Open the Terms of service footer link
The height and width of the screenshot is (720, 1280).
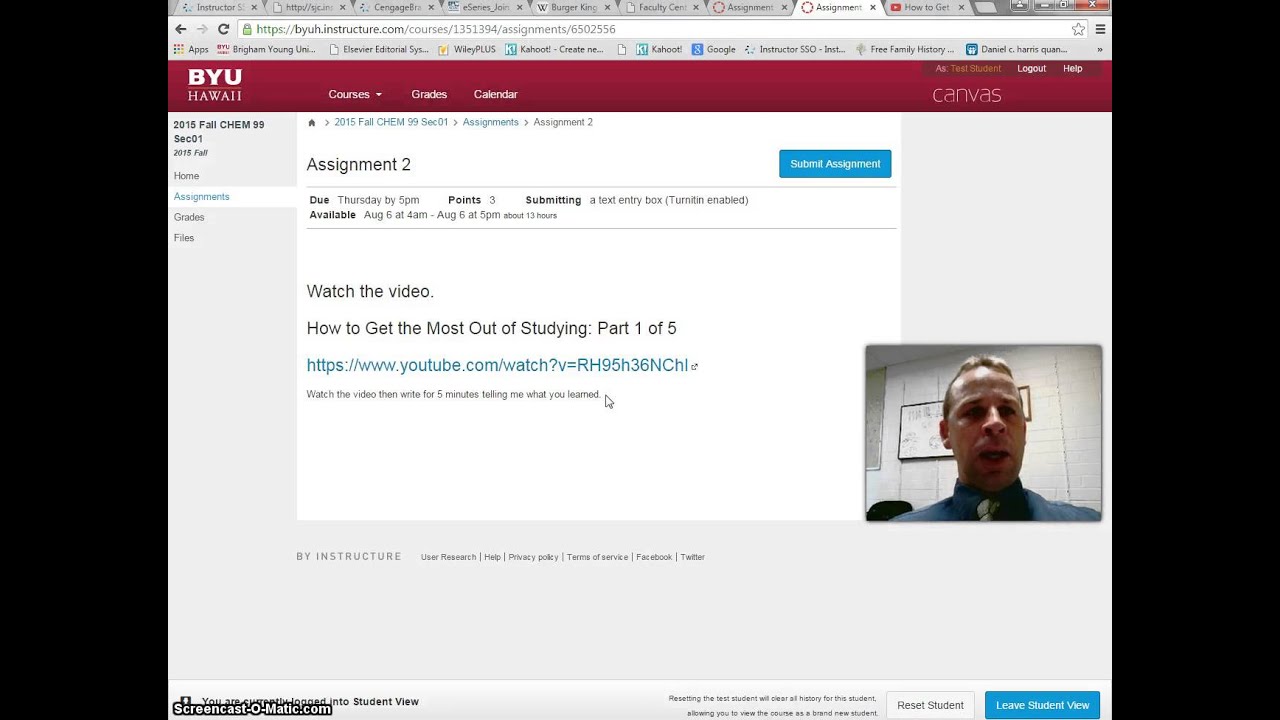coord(597,557)
